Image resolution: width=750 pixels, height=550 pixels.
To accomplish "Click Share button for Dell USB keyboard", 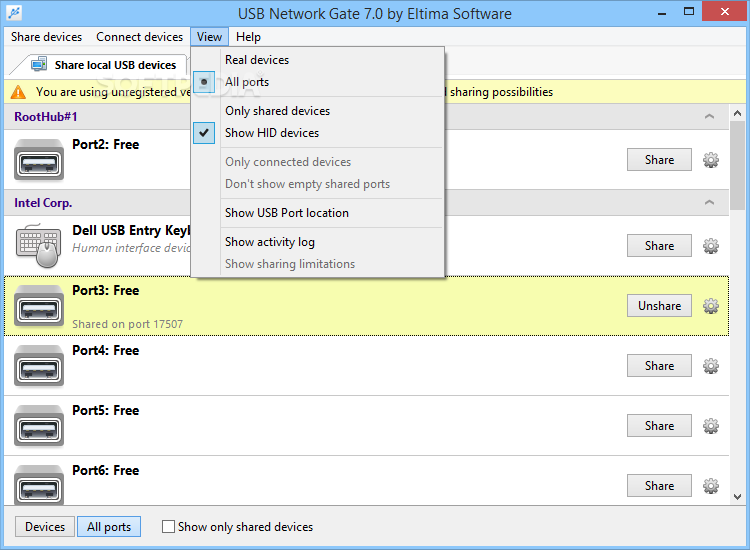I will pos(659,246).
